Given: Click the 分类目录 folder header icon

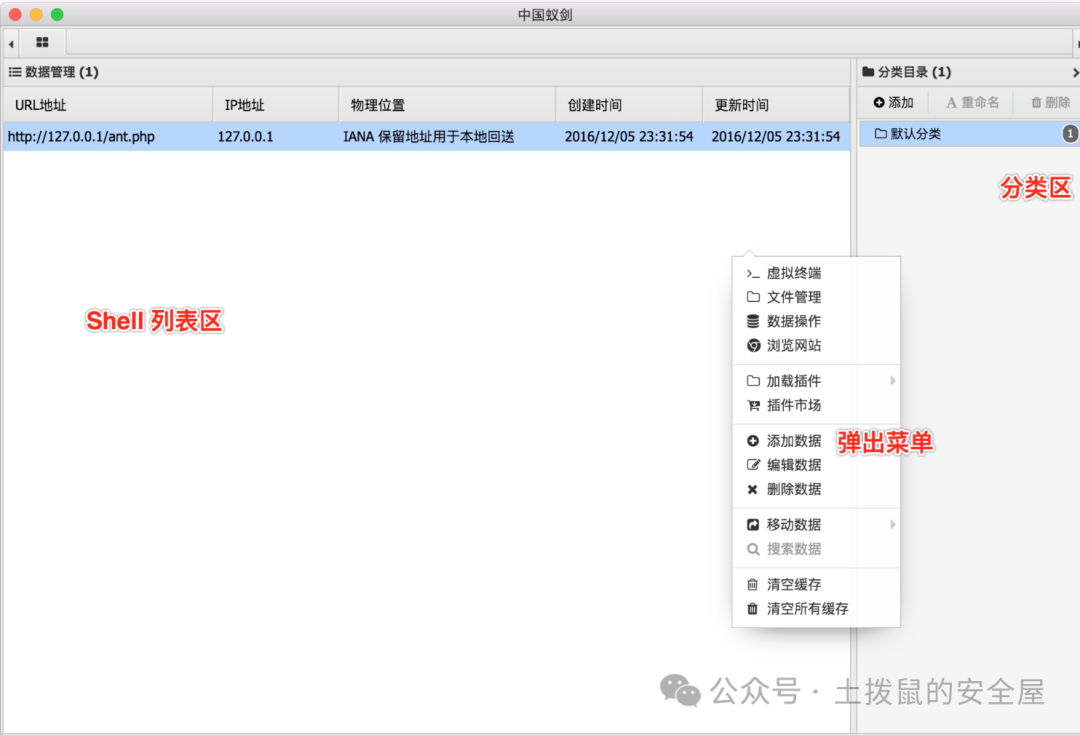Looking at the screenshot, I should 868,72.
